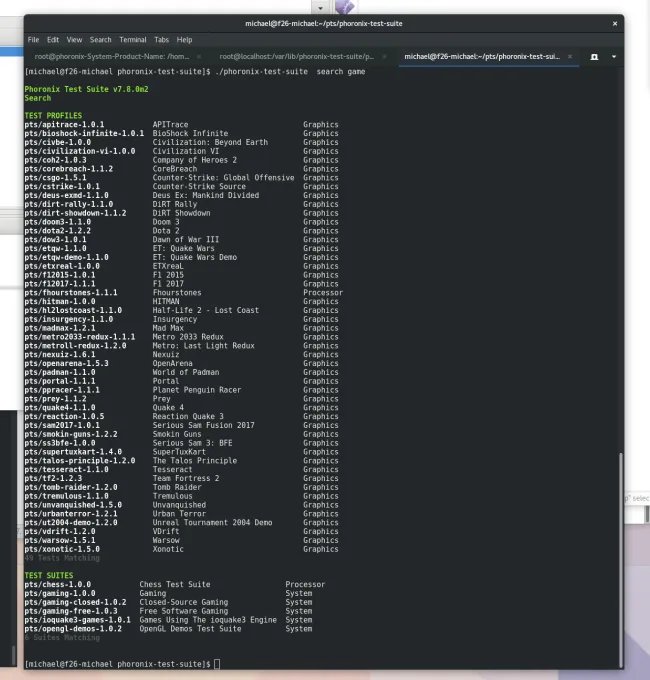The width and height of the screenshot is (650, 680).
Task: Click 'Planet Penguin Racer' text
Action: click(x=197, y=390)
